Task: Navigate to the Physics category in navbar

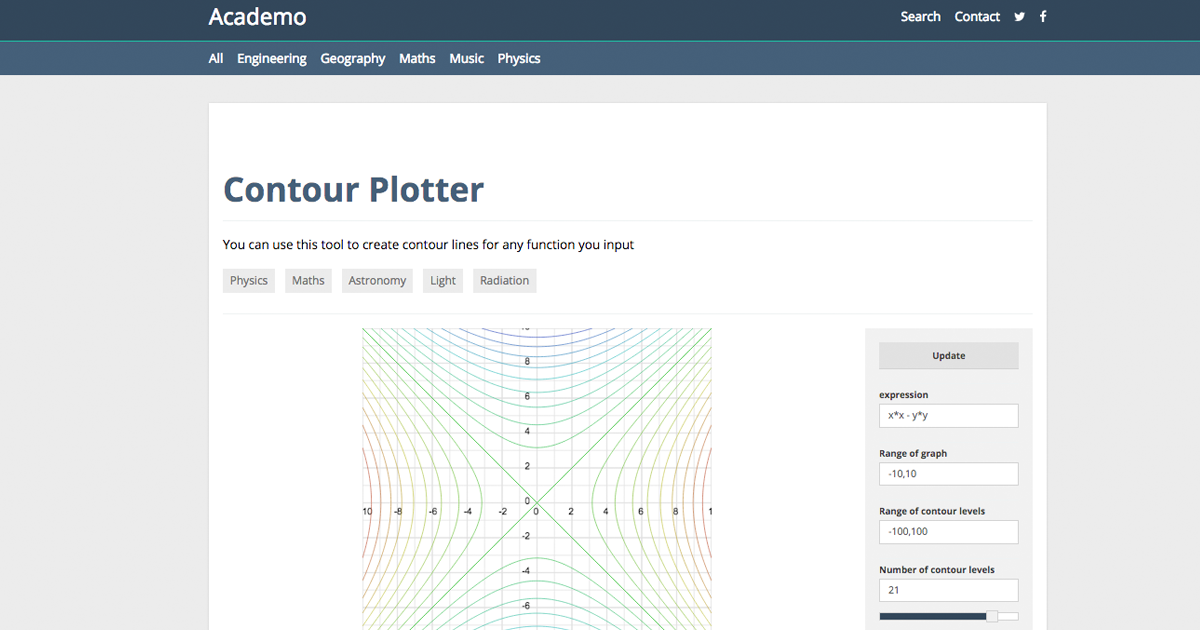Action: [519, 59]
